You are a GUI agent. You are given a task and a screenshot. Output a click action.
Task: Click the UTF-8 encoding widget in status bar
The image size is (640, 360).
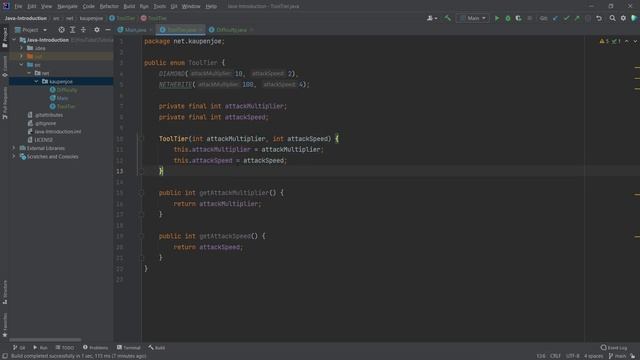pos(573,356)
